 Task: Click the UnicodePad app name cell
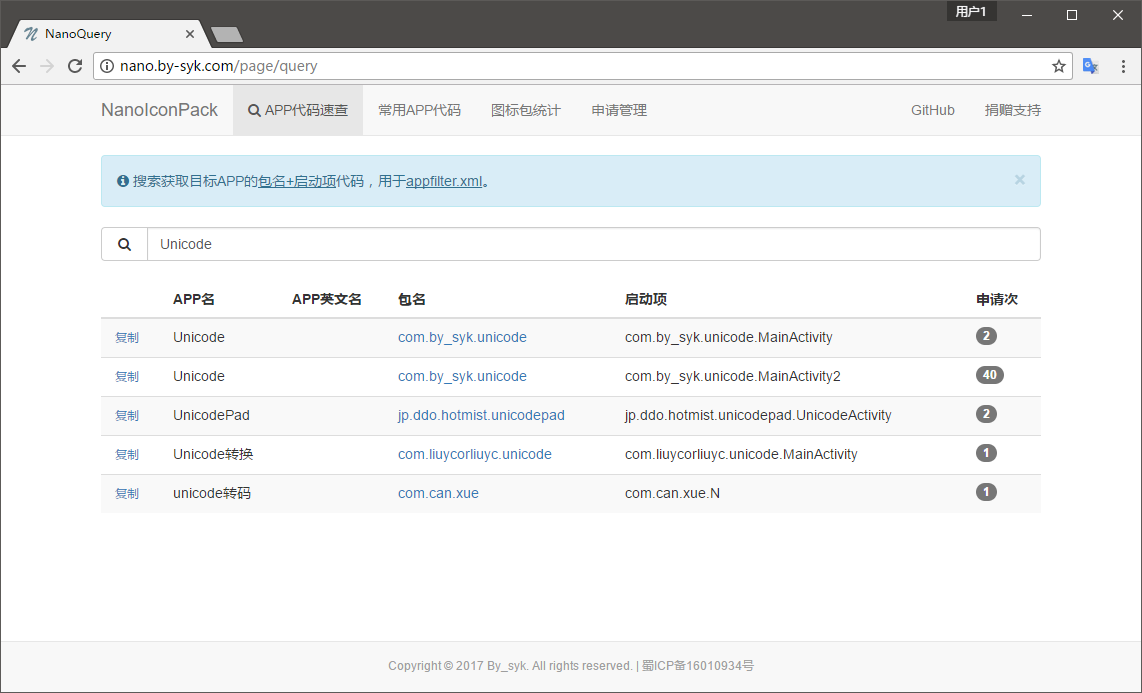coord(211,416)
